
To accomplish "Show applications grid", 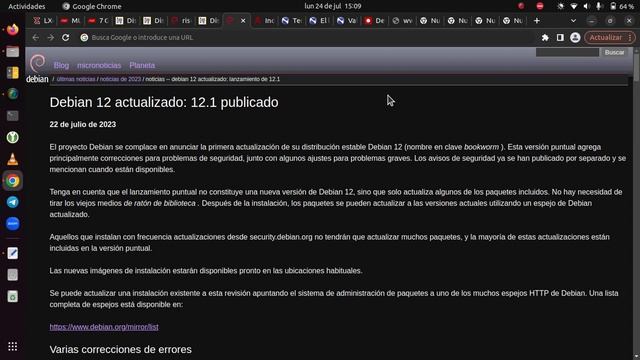I will click(13, 346).
